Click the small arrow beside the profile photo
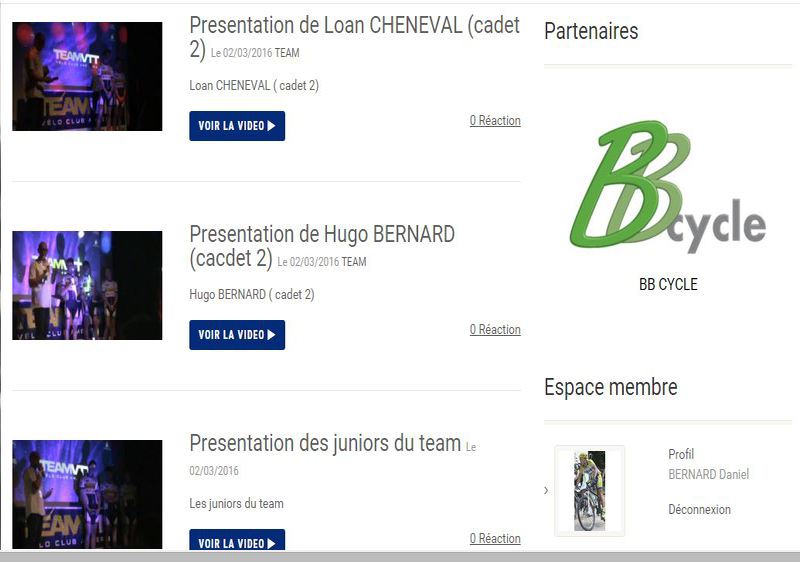 tap(546, 491)
